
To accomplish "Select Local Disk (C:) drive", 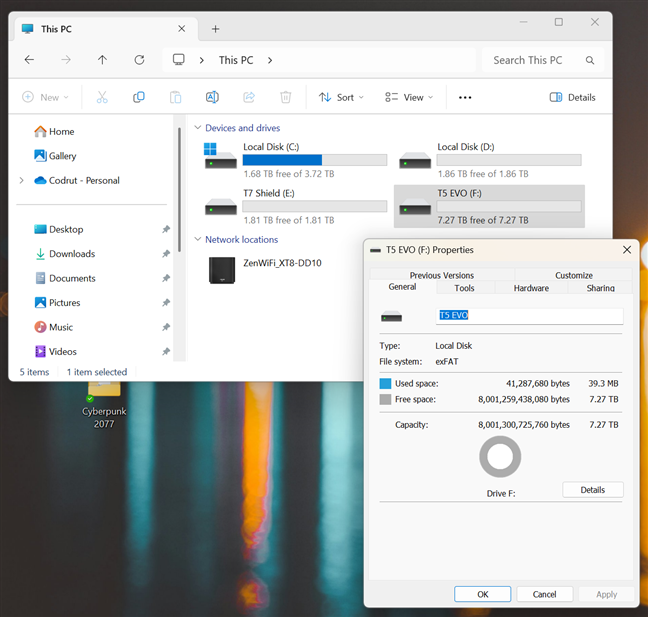I will point(295,160).
